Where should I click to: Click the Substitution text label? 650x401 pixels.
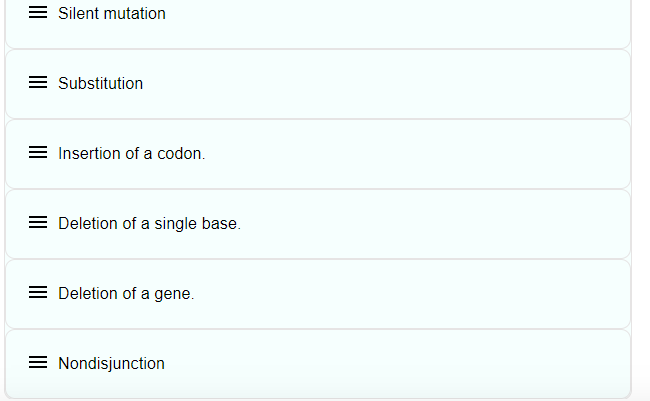coord(100,84)
